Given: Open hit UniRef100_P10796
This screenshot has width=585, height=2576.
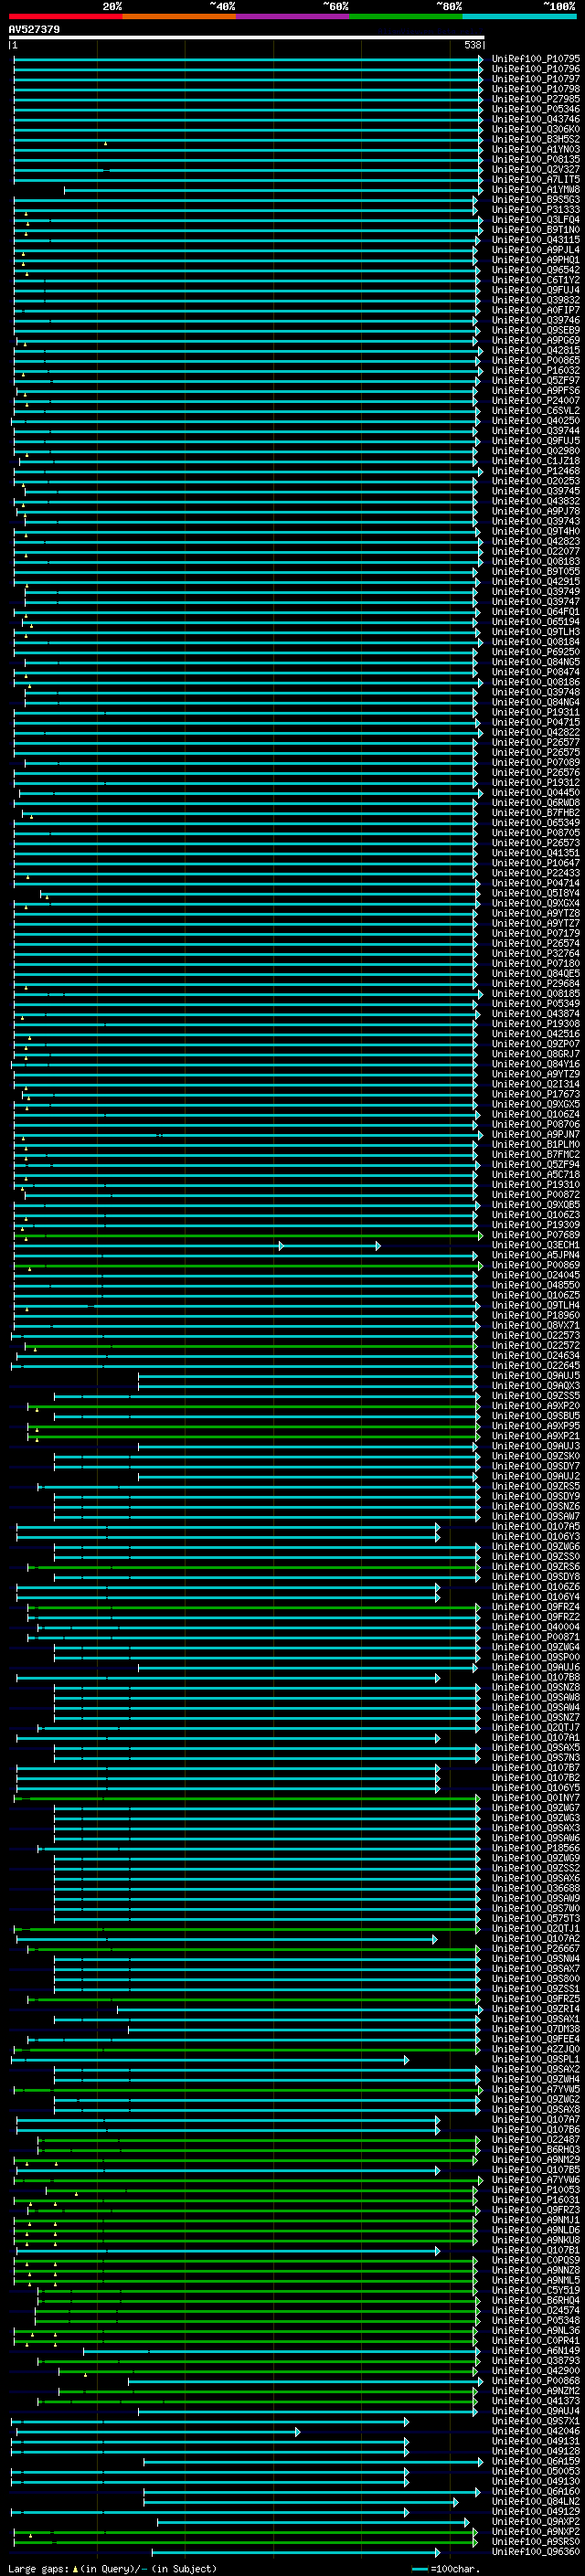Looking at the screenshot, I should (x=536, y=69).
